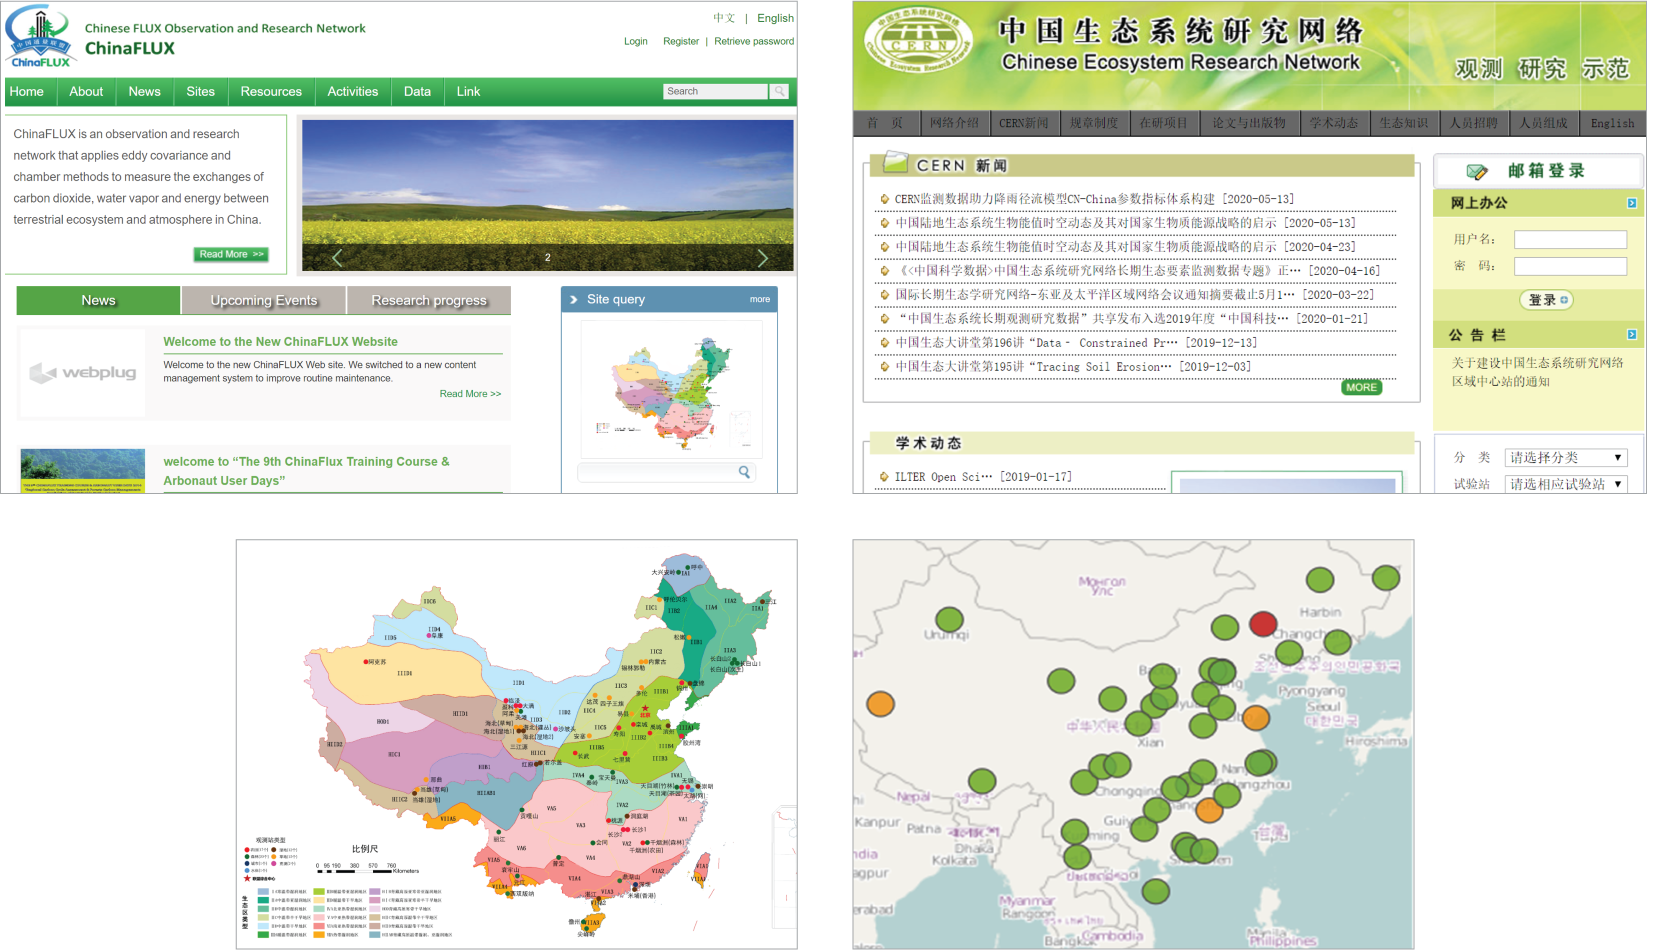Viewport: 1656px width, 951px height.
Task: Click the westernmost orange map marker
Action: pos(880,704)
